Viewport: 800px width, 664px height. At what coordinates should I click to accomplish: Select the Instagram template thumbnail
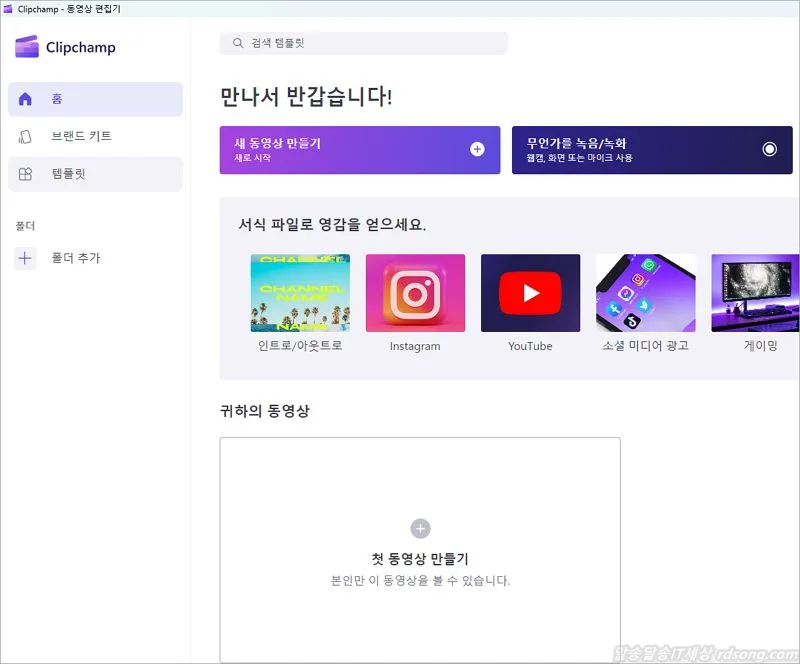tap(415, 293)
